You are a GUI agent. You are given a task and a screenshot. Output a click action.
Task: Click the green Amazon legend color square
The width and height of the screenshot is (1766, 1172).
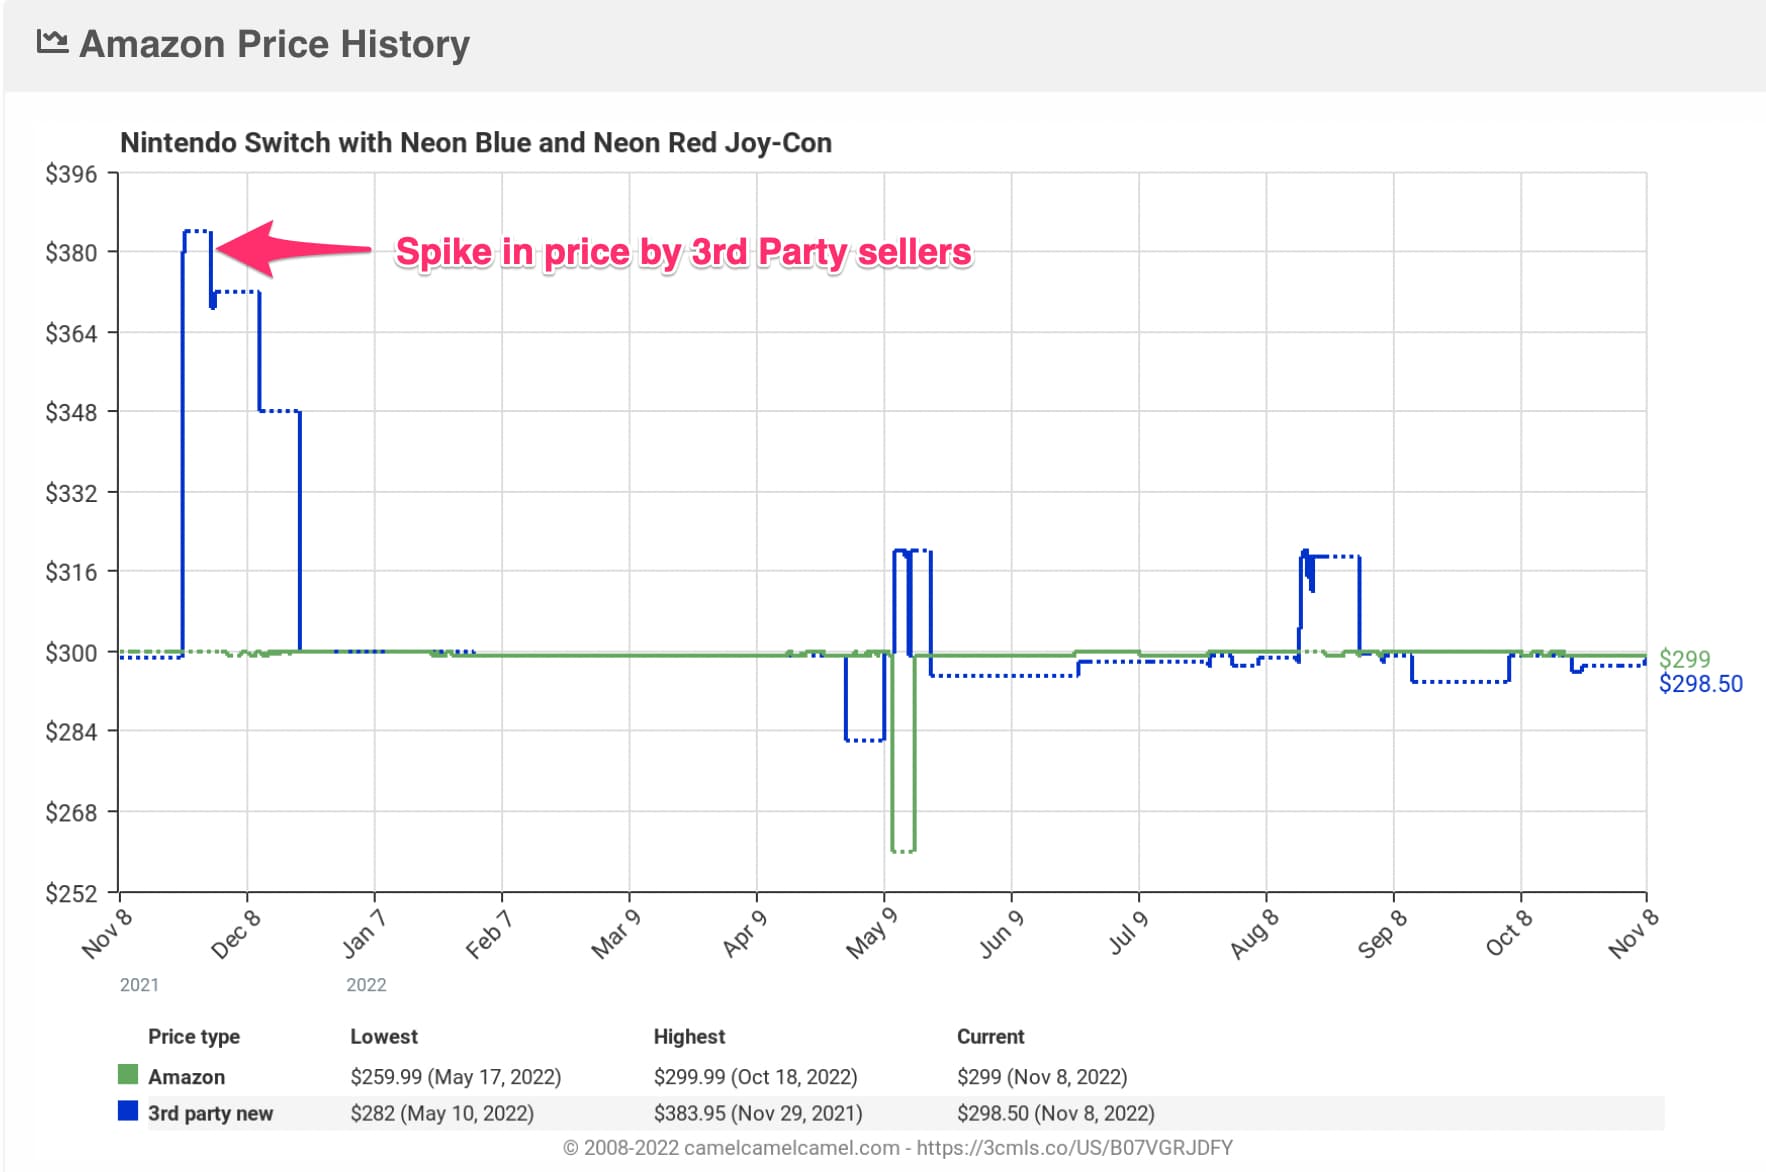tap(128, 1075)
